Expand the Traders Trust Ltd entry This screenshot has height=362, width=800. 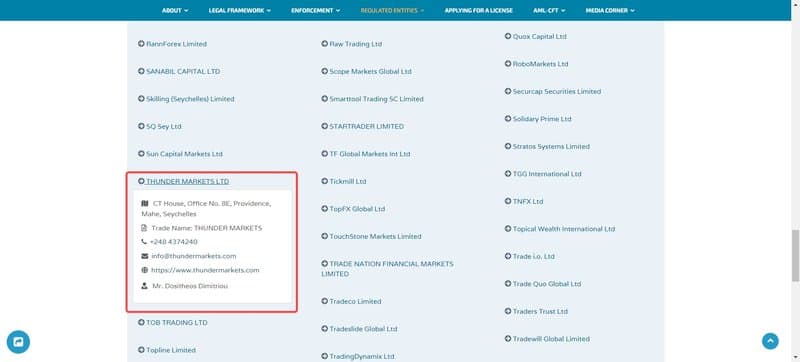point(536,312)
